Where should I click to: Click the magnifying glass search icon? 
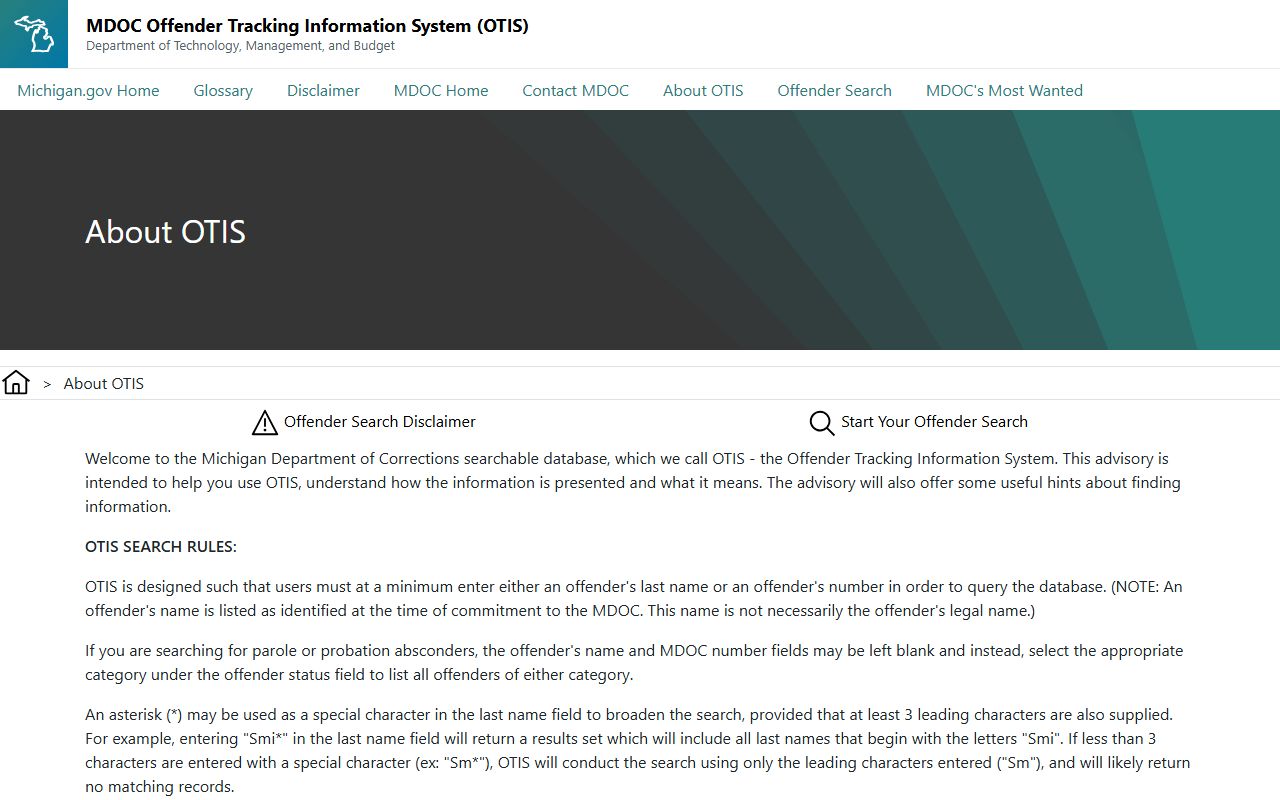pyautogui.click(x=822, y=422)
